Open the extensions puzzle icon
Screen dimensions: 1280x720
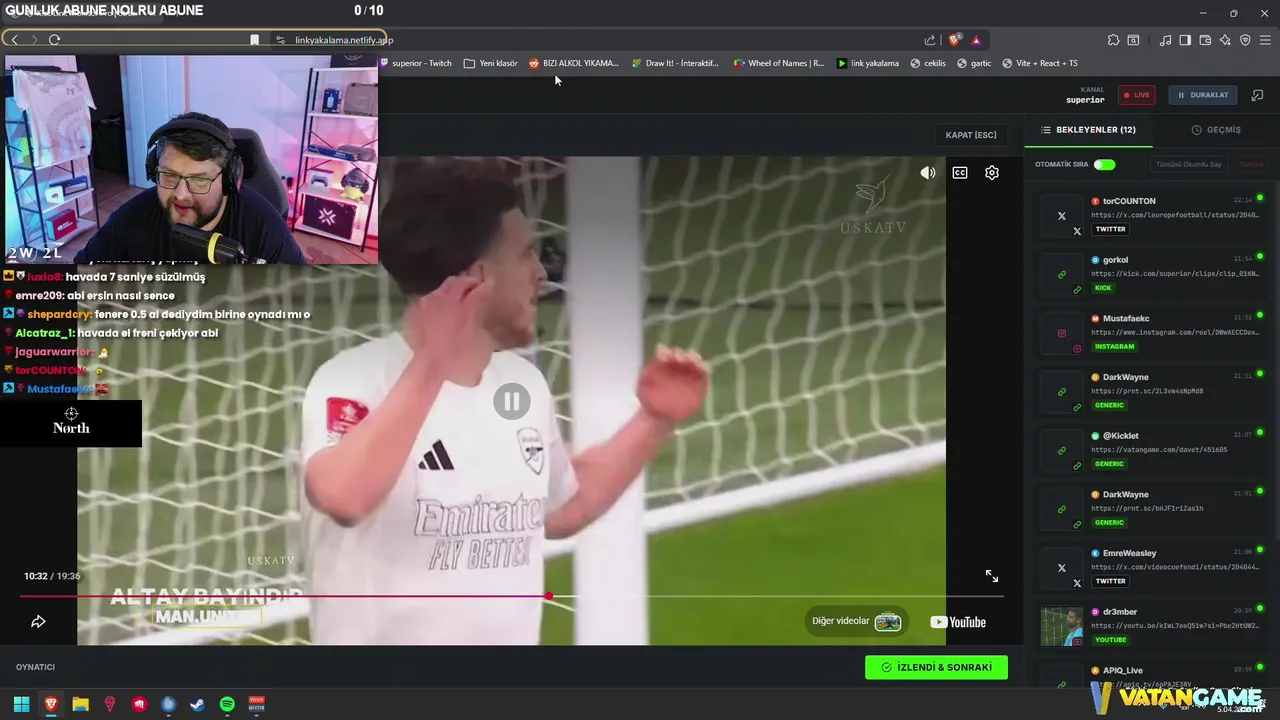tap(1113, 40)
